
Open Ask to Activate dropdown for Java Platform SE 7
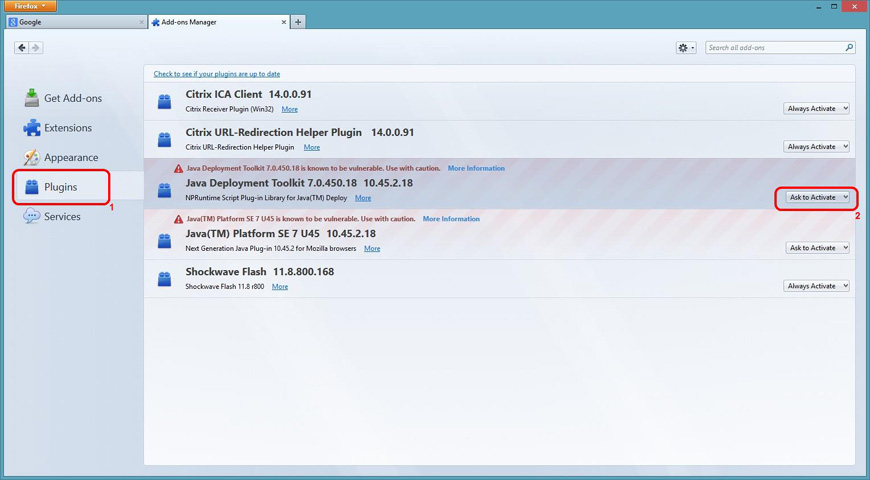point(817,247)
